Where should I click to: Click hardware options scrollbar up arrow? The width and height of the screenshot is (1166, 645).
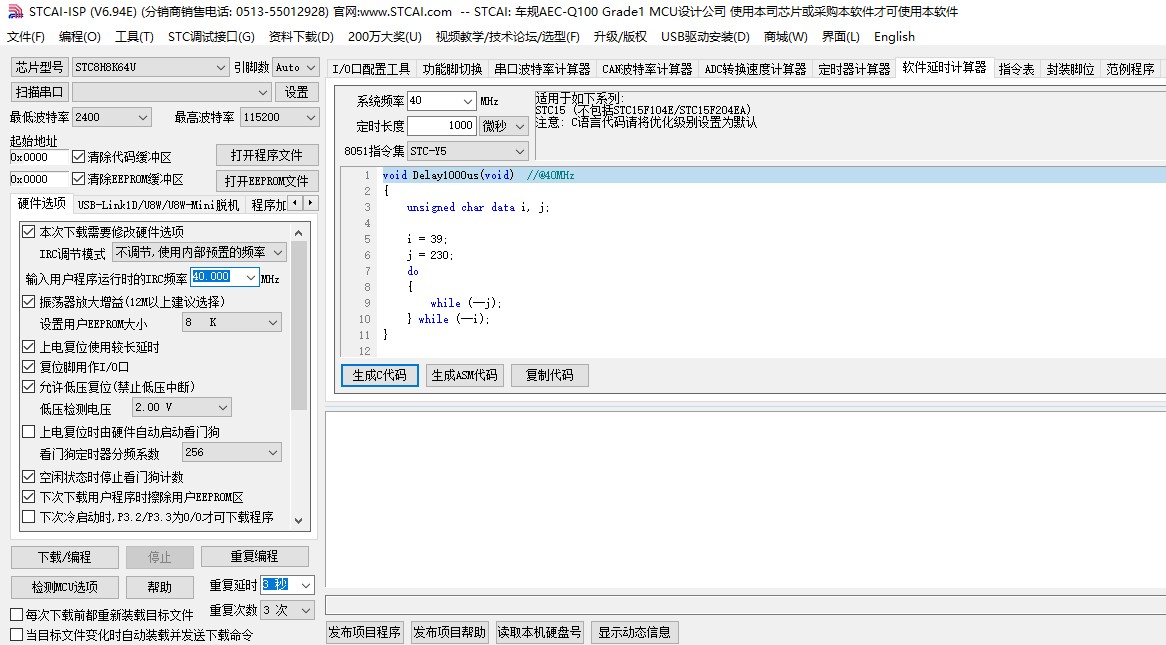(x=299, y=233)
